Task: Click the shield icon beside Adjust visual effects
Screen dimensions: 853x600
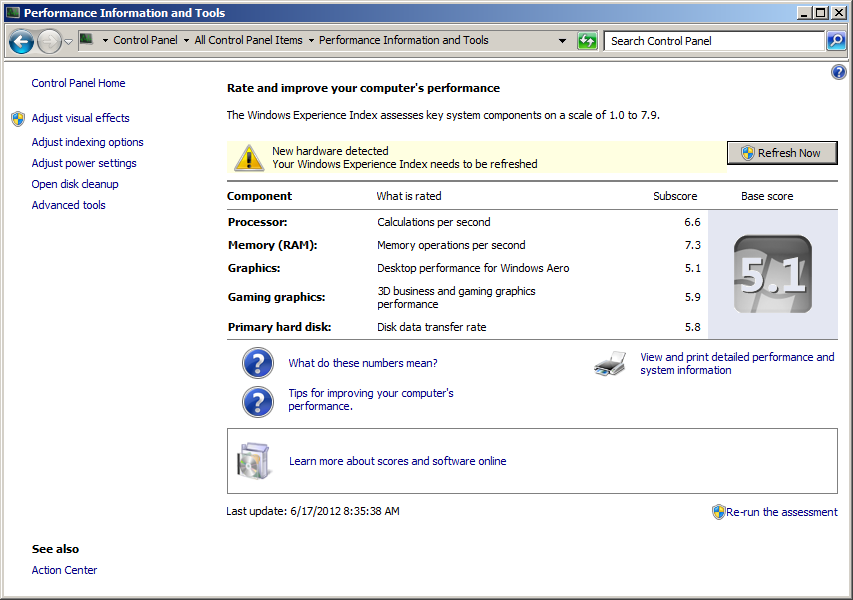Action: click(x=18, y=119)
